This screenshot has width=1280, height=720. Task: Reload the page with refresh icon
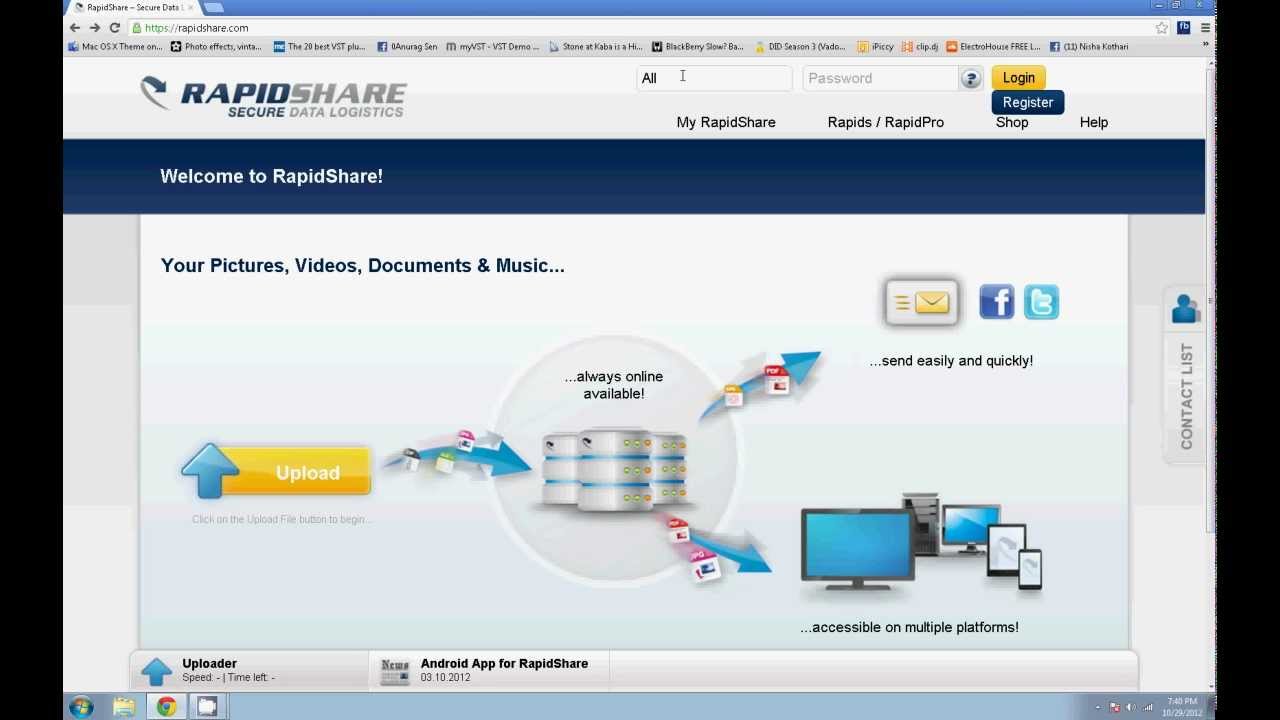pos(115,28)
